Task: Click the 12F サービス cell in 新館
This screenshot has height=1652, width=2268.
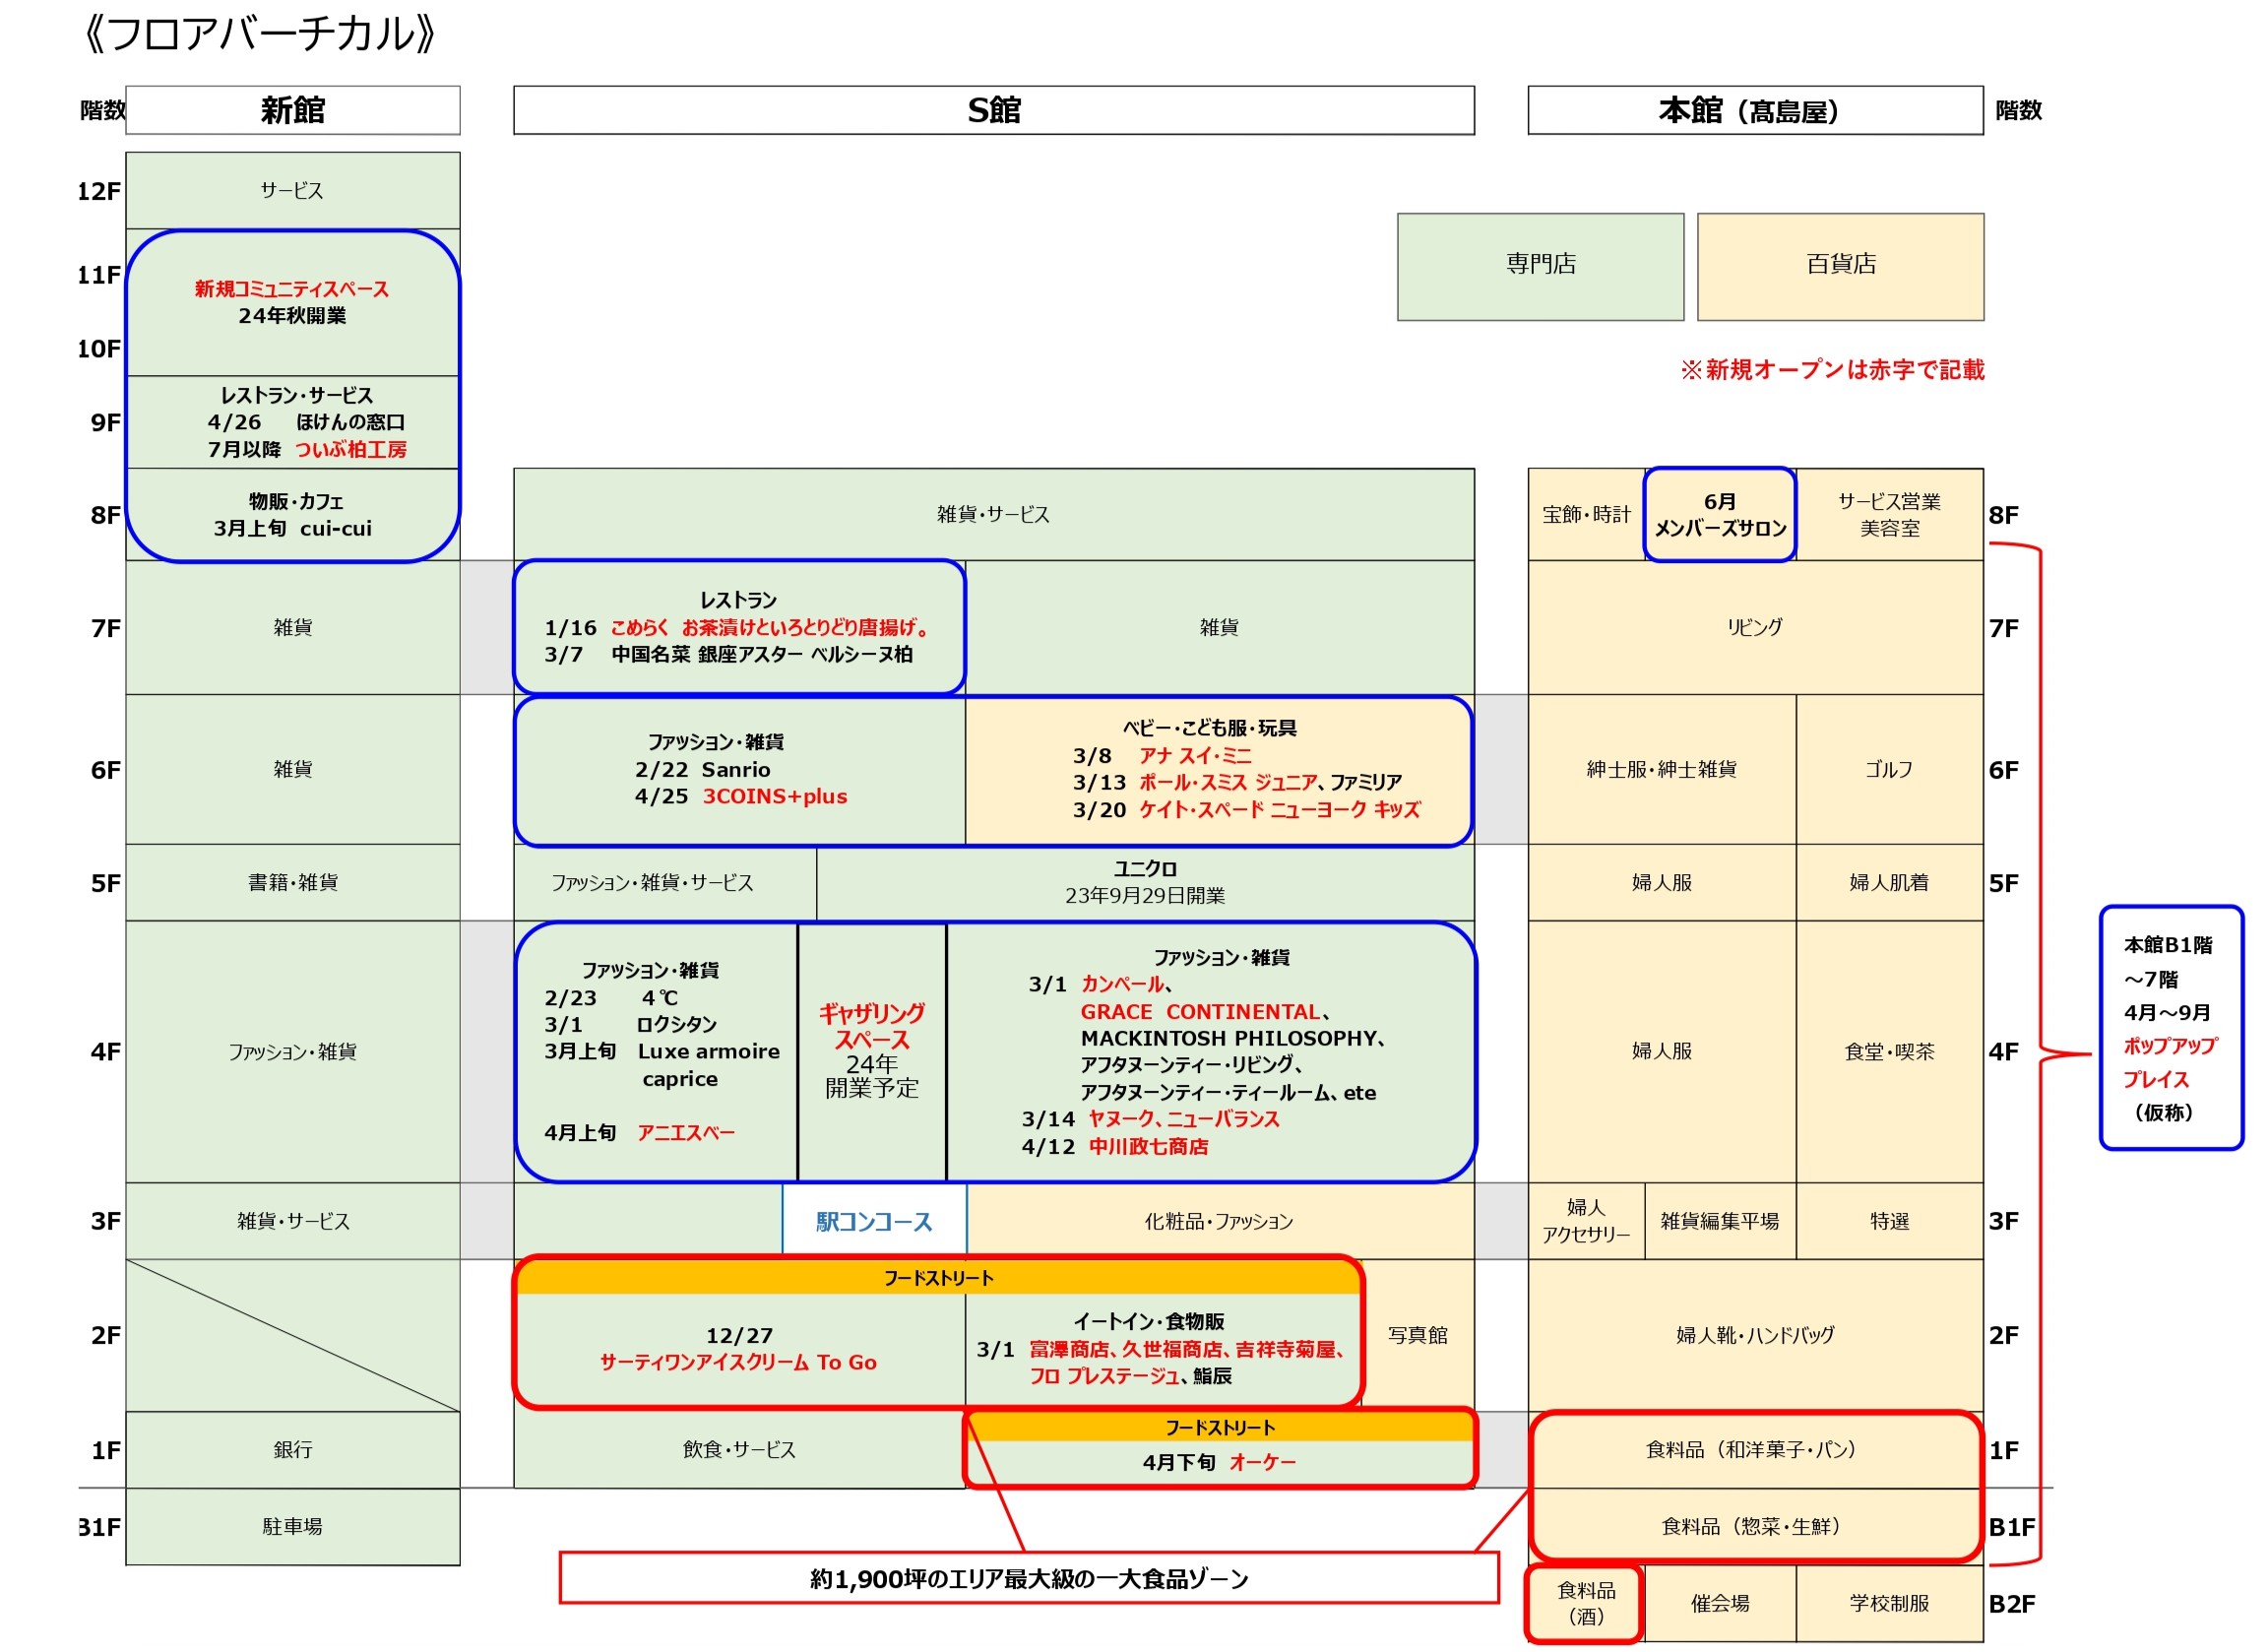Action: click(293, 191)
